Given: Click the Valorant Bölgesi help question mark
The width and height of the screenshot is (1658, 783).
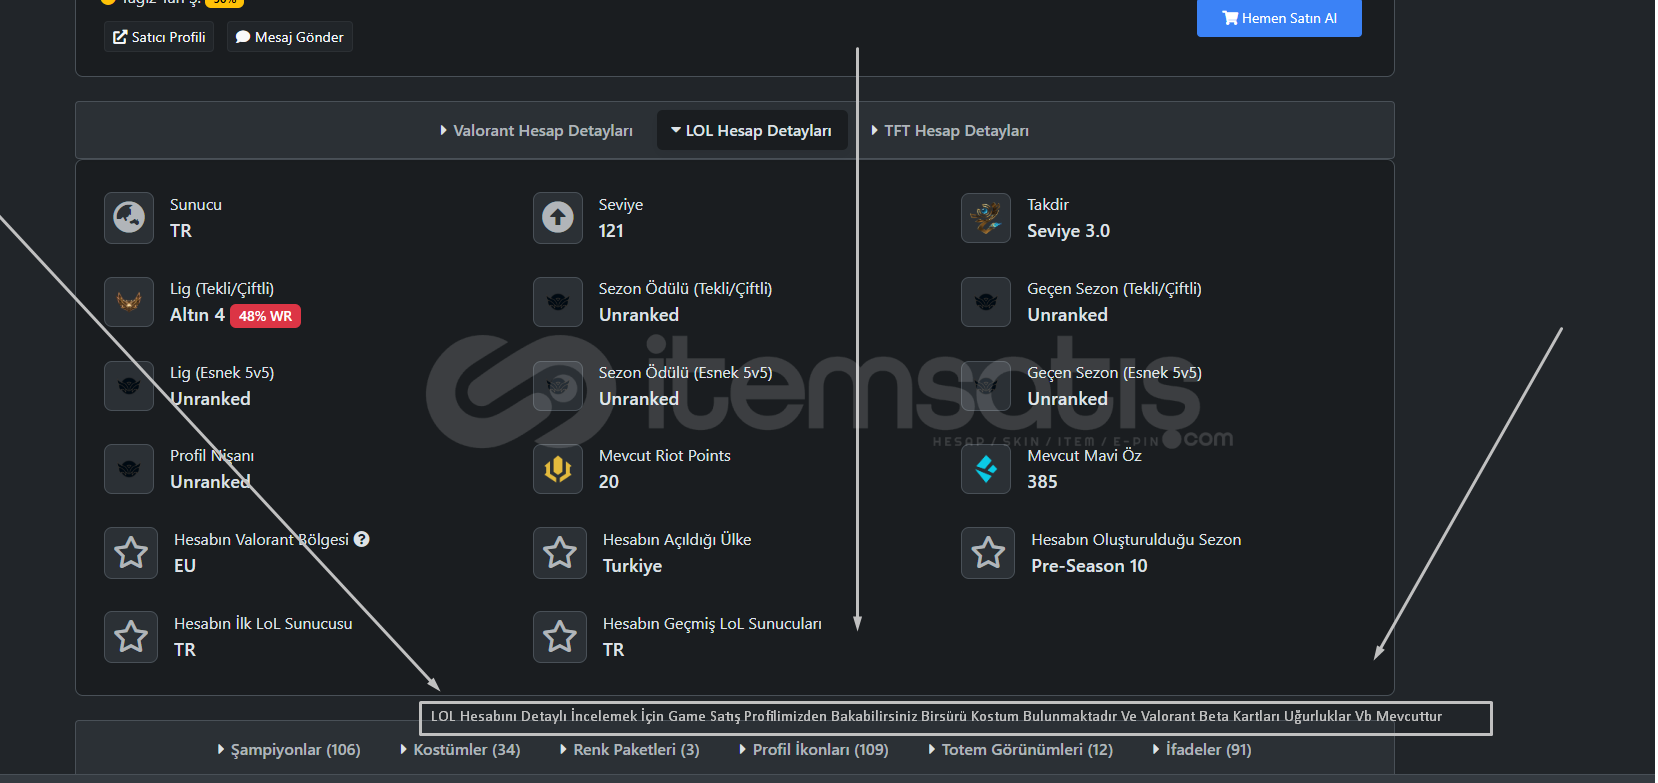Looking at the screenshot, I should tap(362, 539).
